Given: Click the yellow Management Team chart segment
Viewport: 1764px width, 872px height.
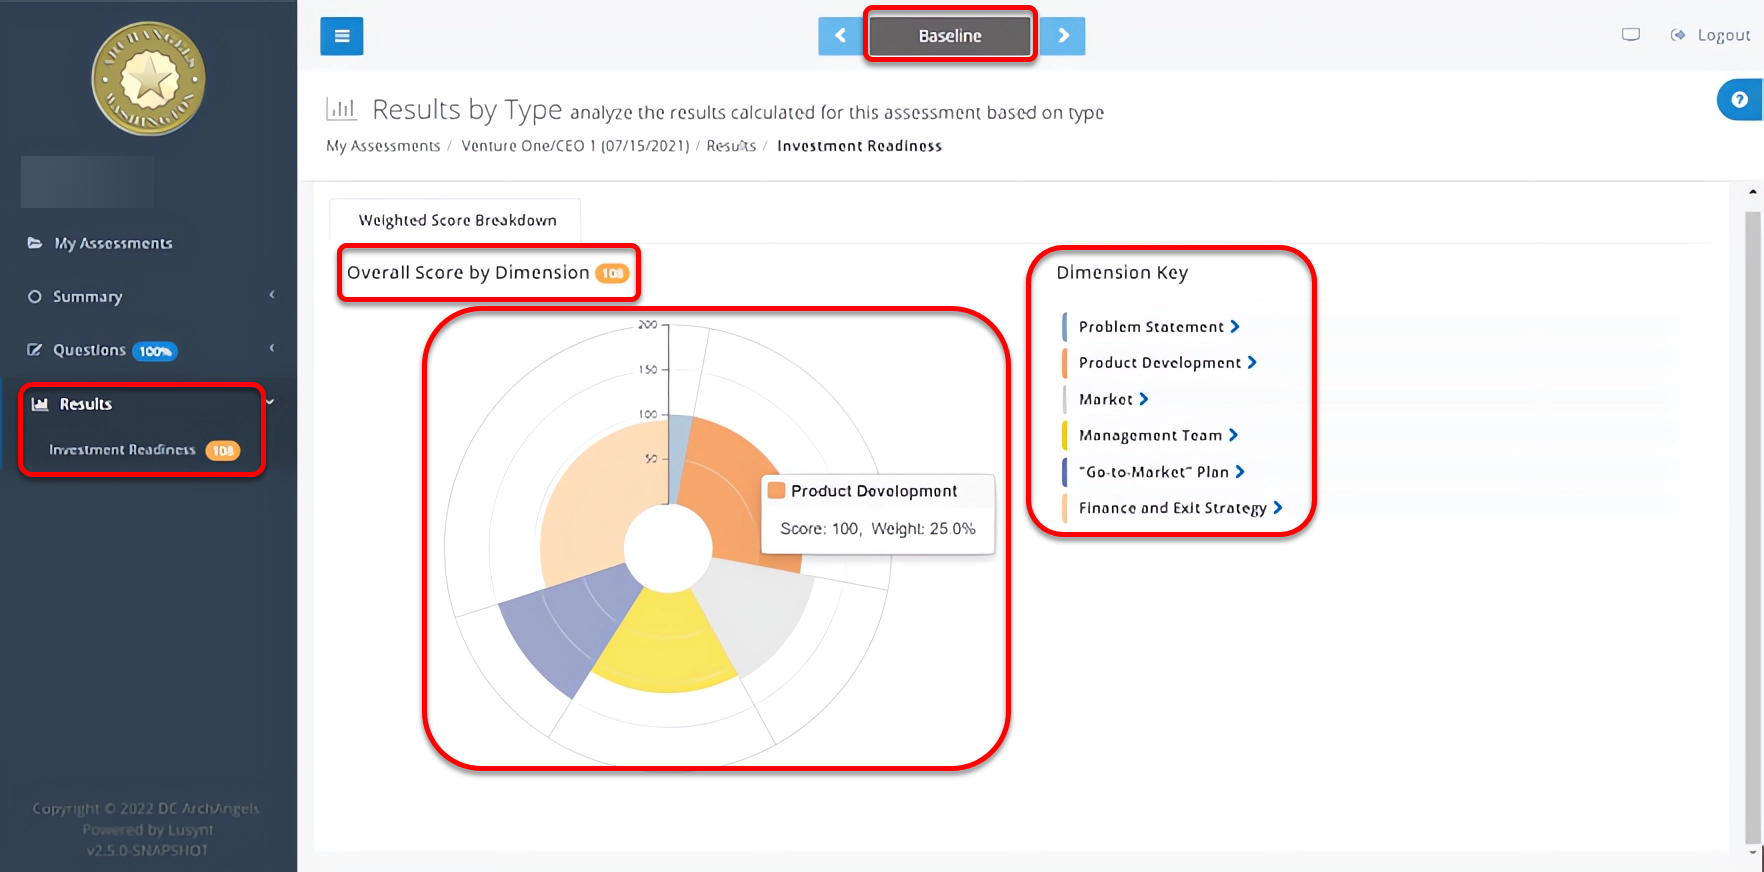Looking at the screenshot, I should point(665,645).
